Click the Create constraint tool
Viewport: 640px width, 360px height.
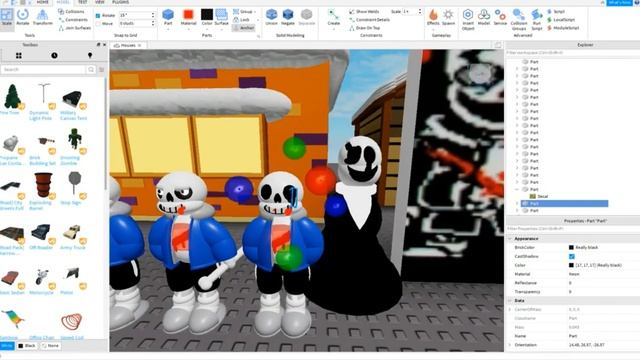coord(333,17)
